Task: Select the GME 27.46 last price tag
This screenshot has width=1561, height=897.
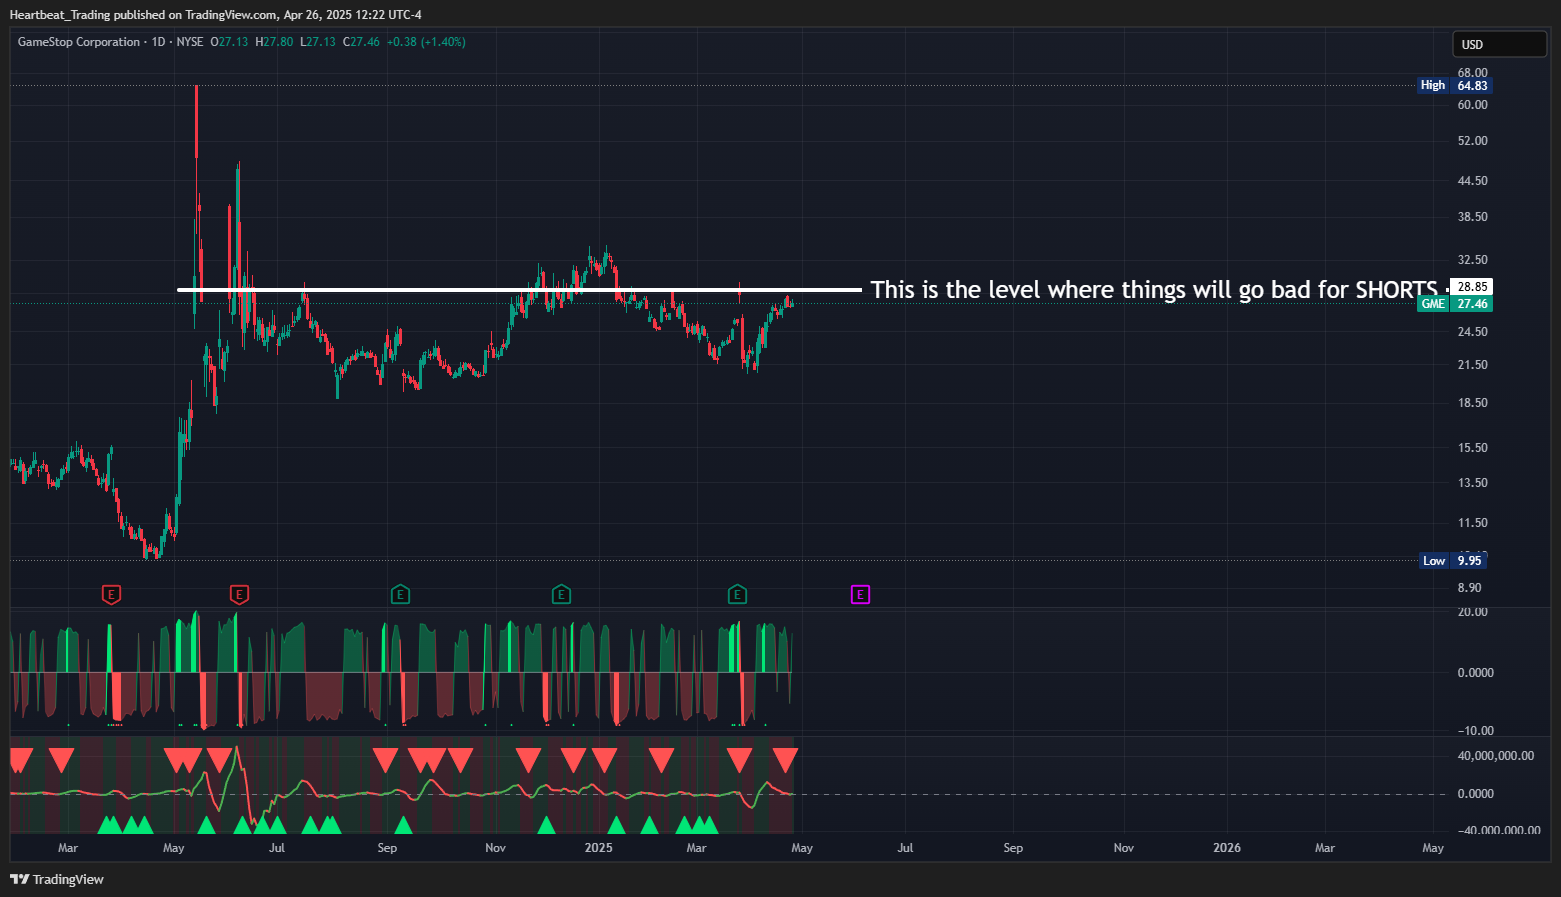Action: pyautogui.click(x=1455, y=304)
